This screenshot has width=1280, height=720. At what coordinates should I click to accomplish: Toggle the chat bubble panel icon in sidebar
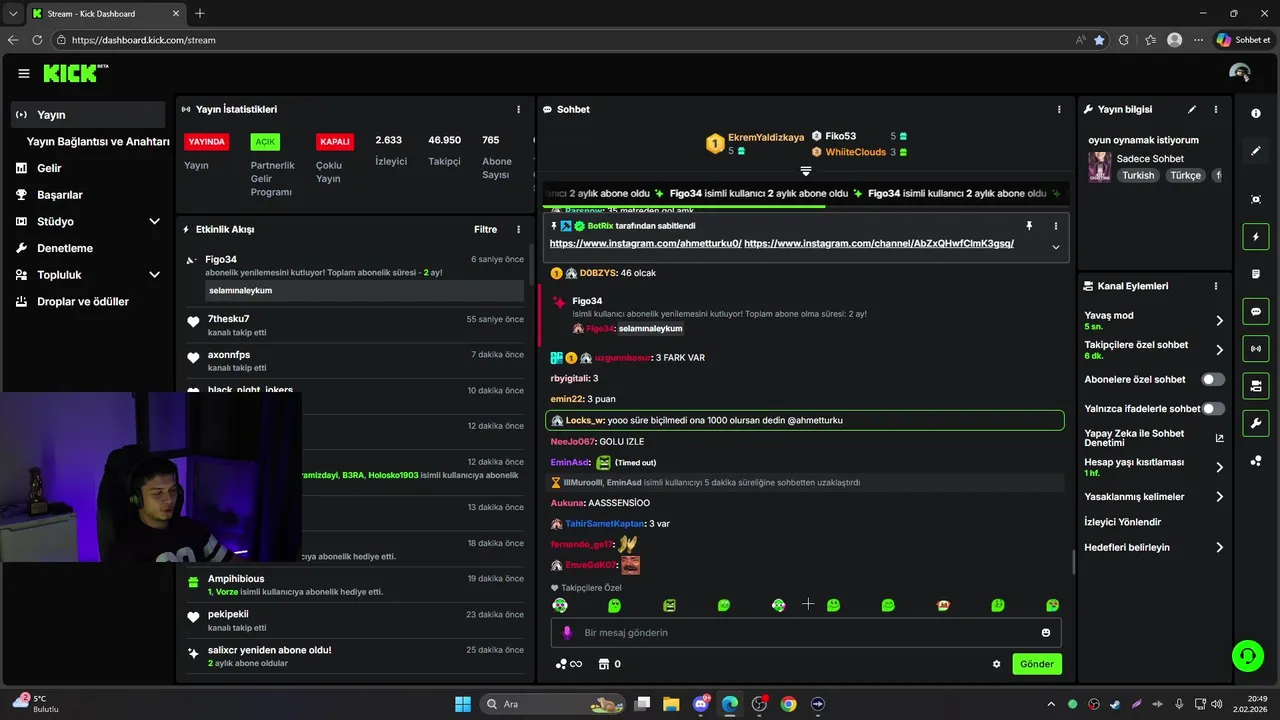1256,312
